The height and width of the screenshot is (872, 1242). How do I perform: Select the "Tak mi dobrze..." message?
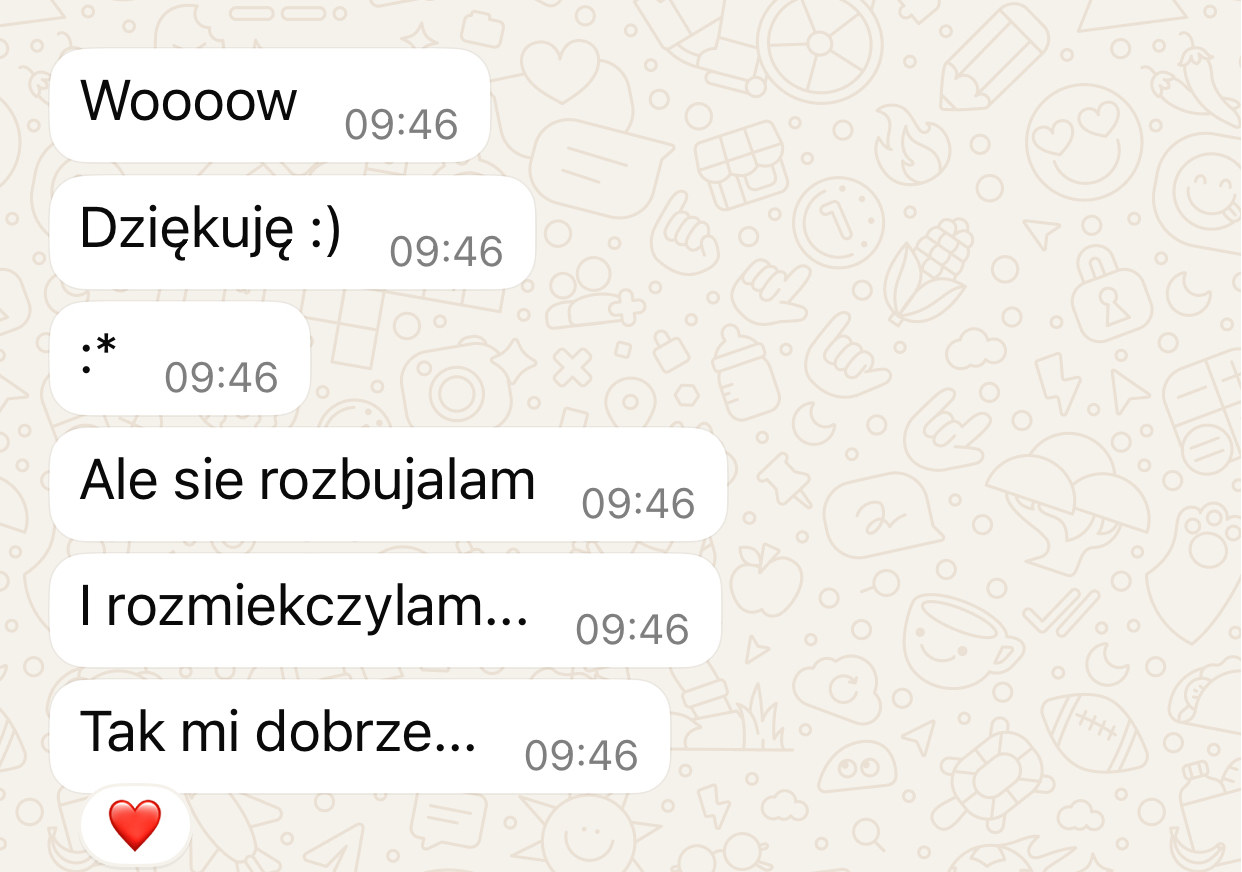tap(359, 736)
